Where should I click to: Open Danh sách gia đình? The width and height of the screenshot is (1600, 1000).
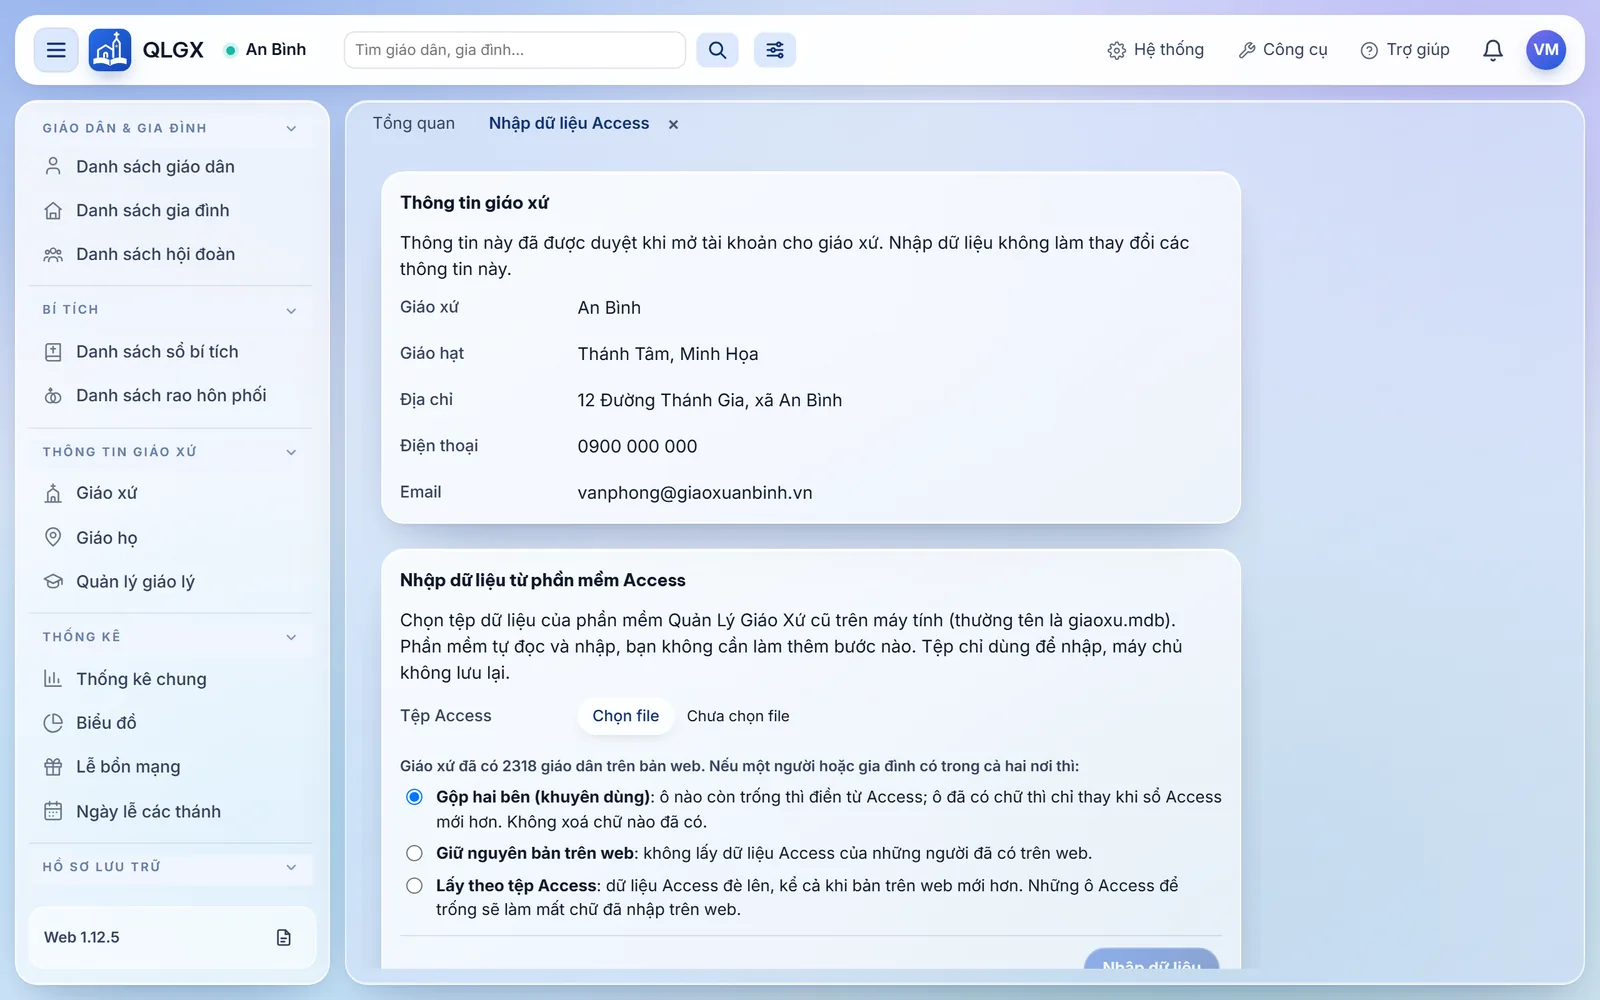point(172,211)
